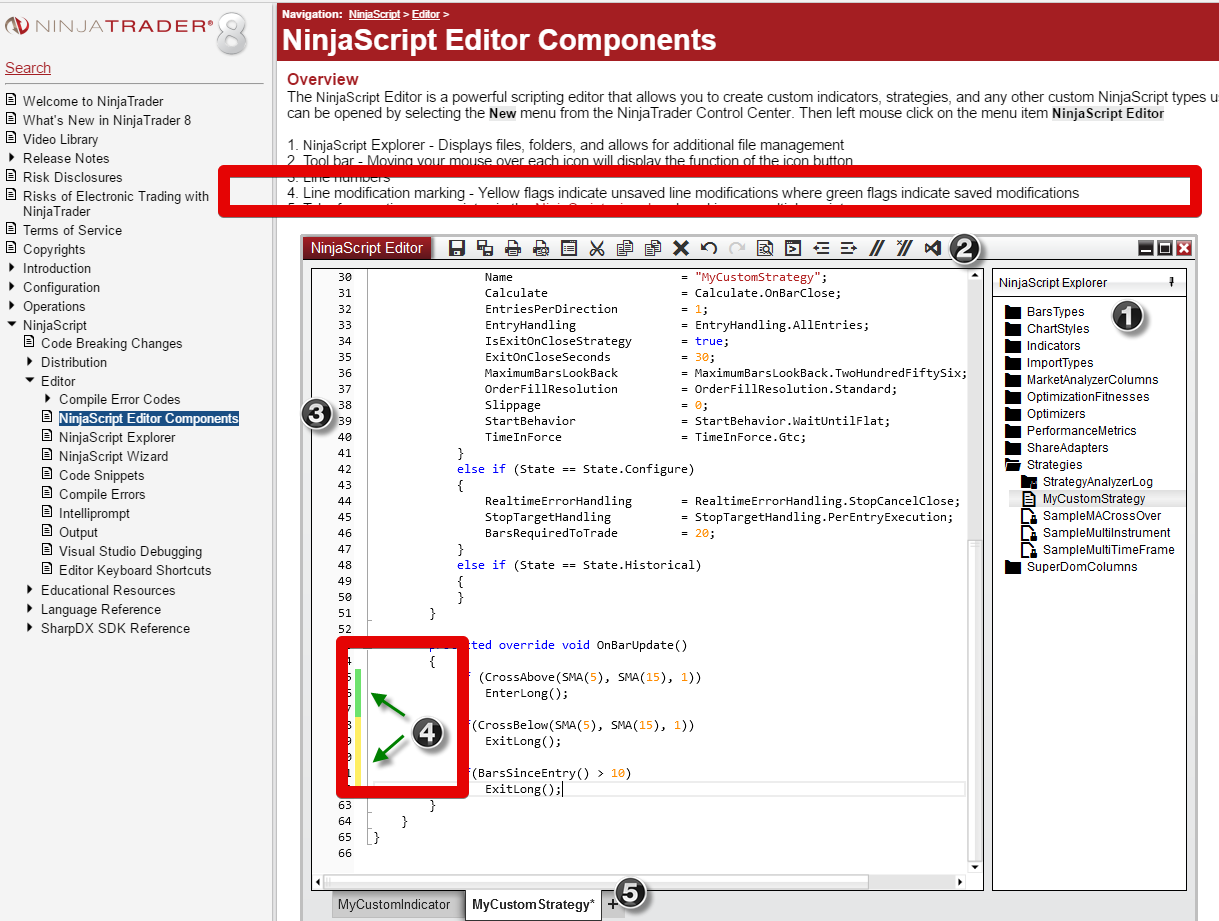Expand the SharpDX SDK Reference arrow
1219x921 pixels.
29,628
